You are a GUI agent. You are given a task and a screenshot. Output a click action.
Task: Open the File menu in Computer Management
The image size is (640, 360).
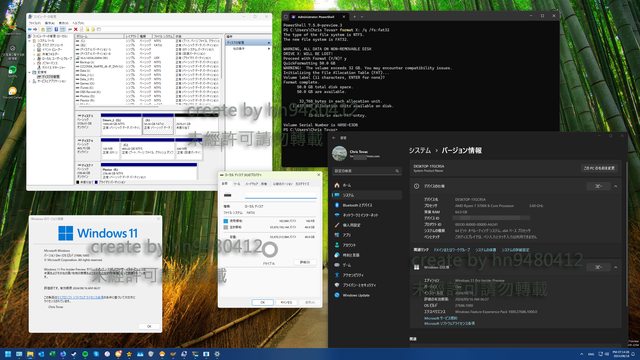(x=34, y=23)
